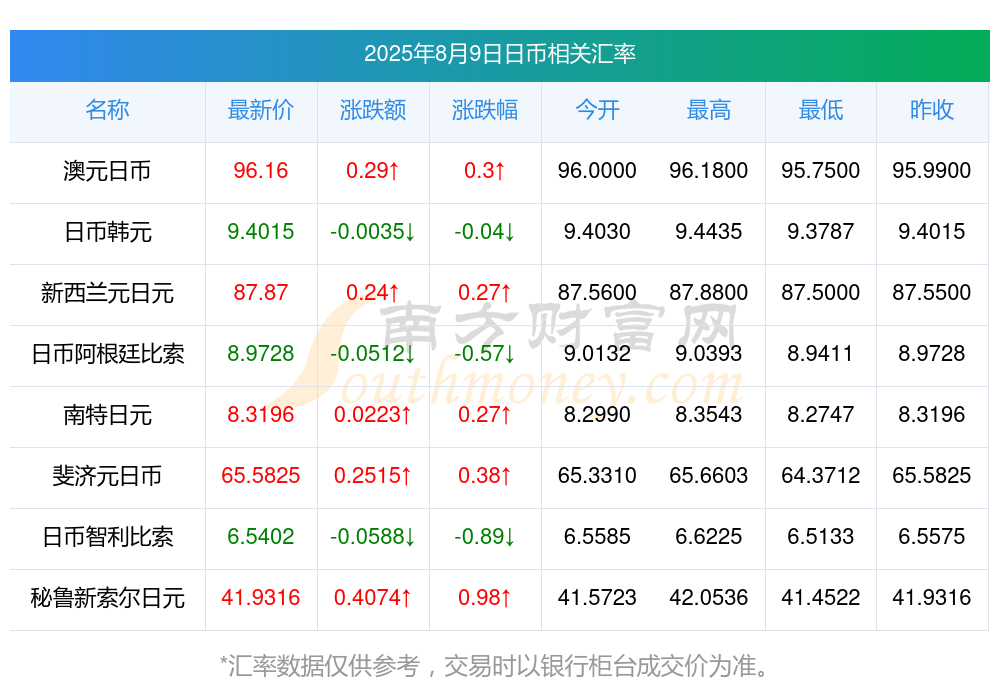The height and width of the screenshot is (698, 1000).
Task: Click the change amount '0.2515↑'
Action: pyautogui.click(x=372, y=475)
